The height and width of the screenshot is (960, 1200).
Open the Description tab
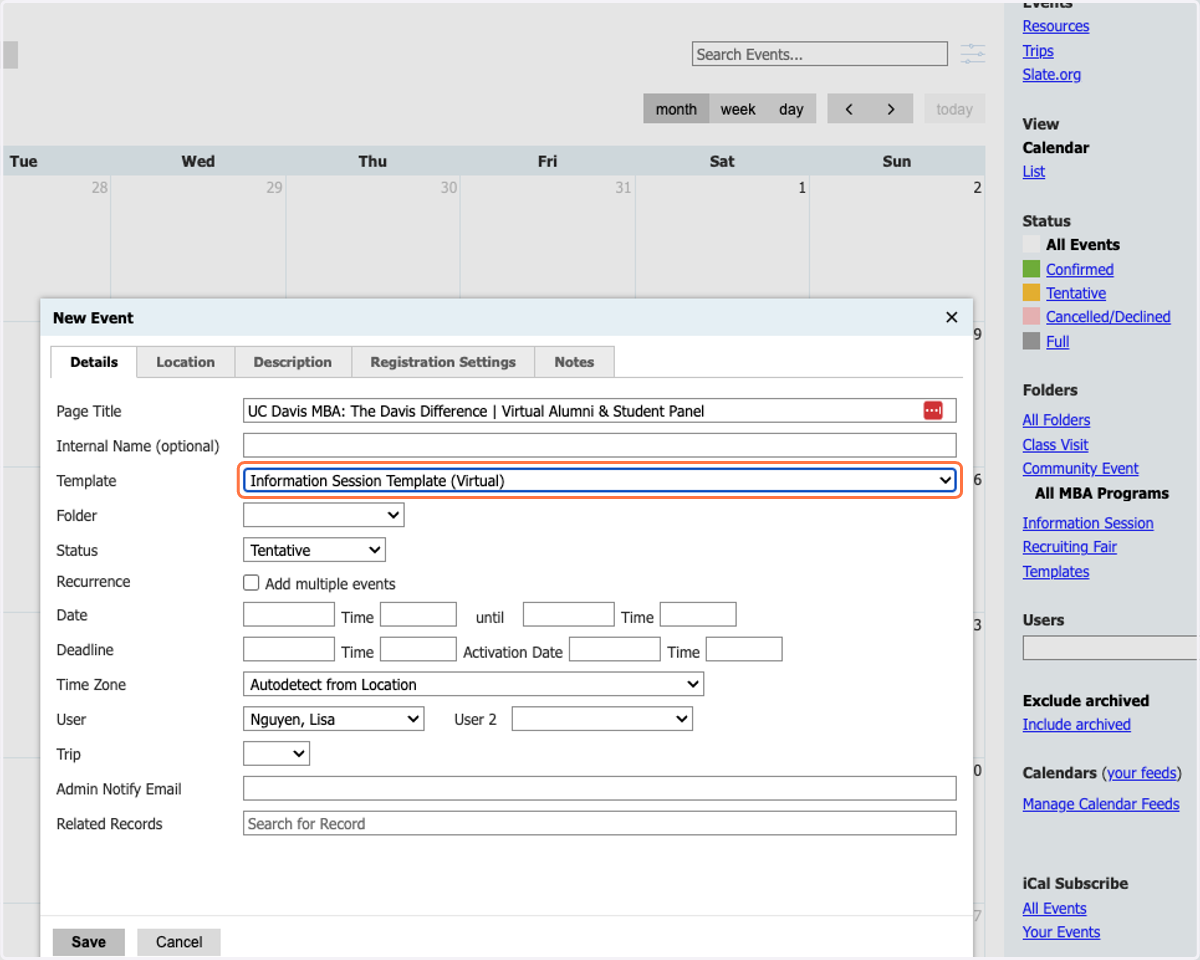click(292, 362)
